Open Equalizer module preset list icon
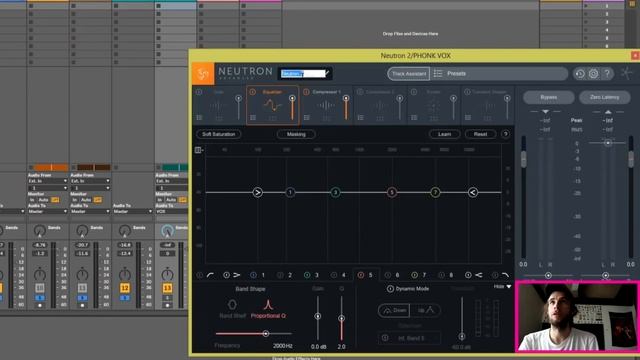This screenshot has width=640, height=360. 253,118
